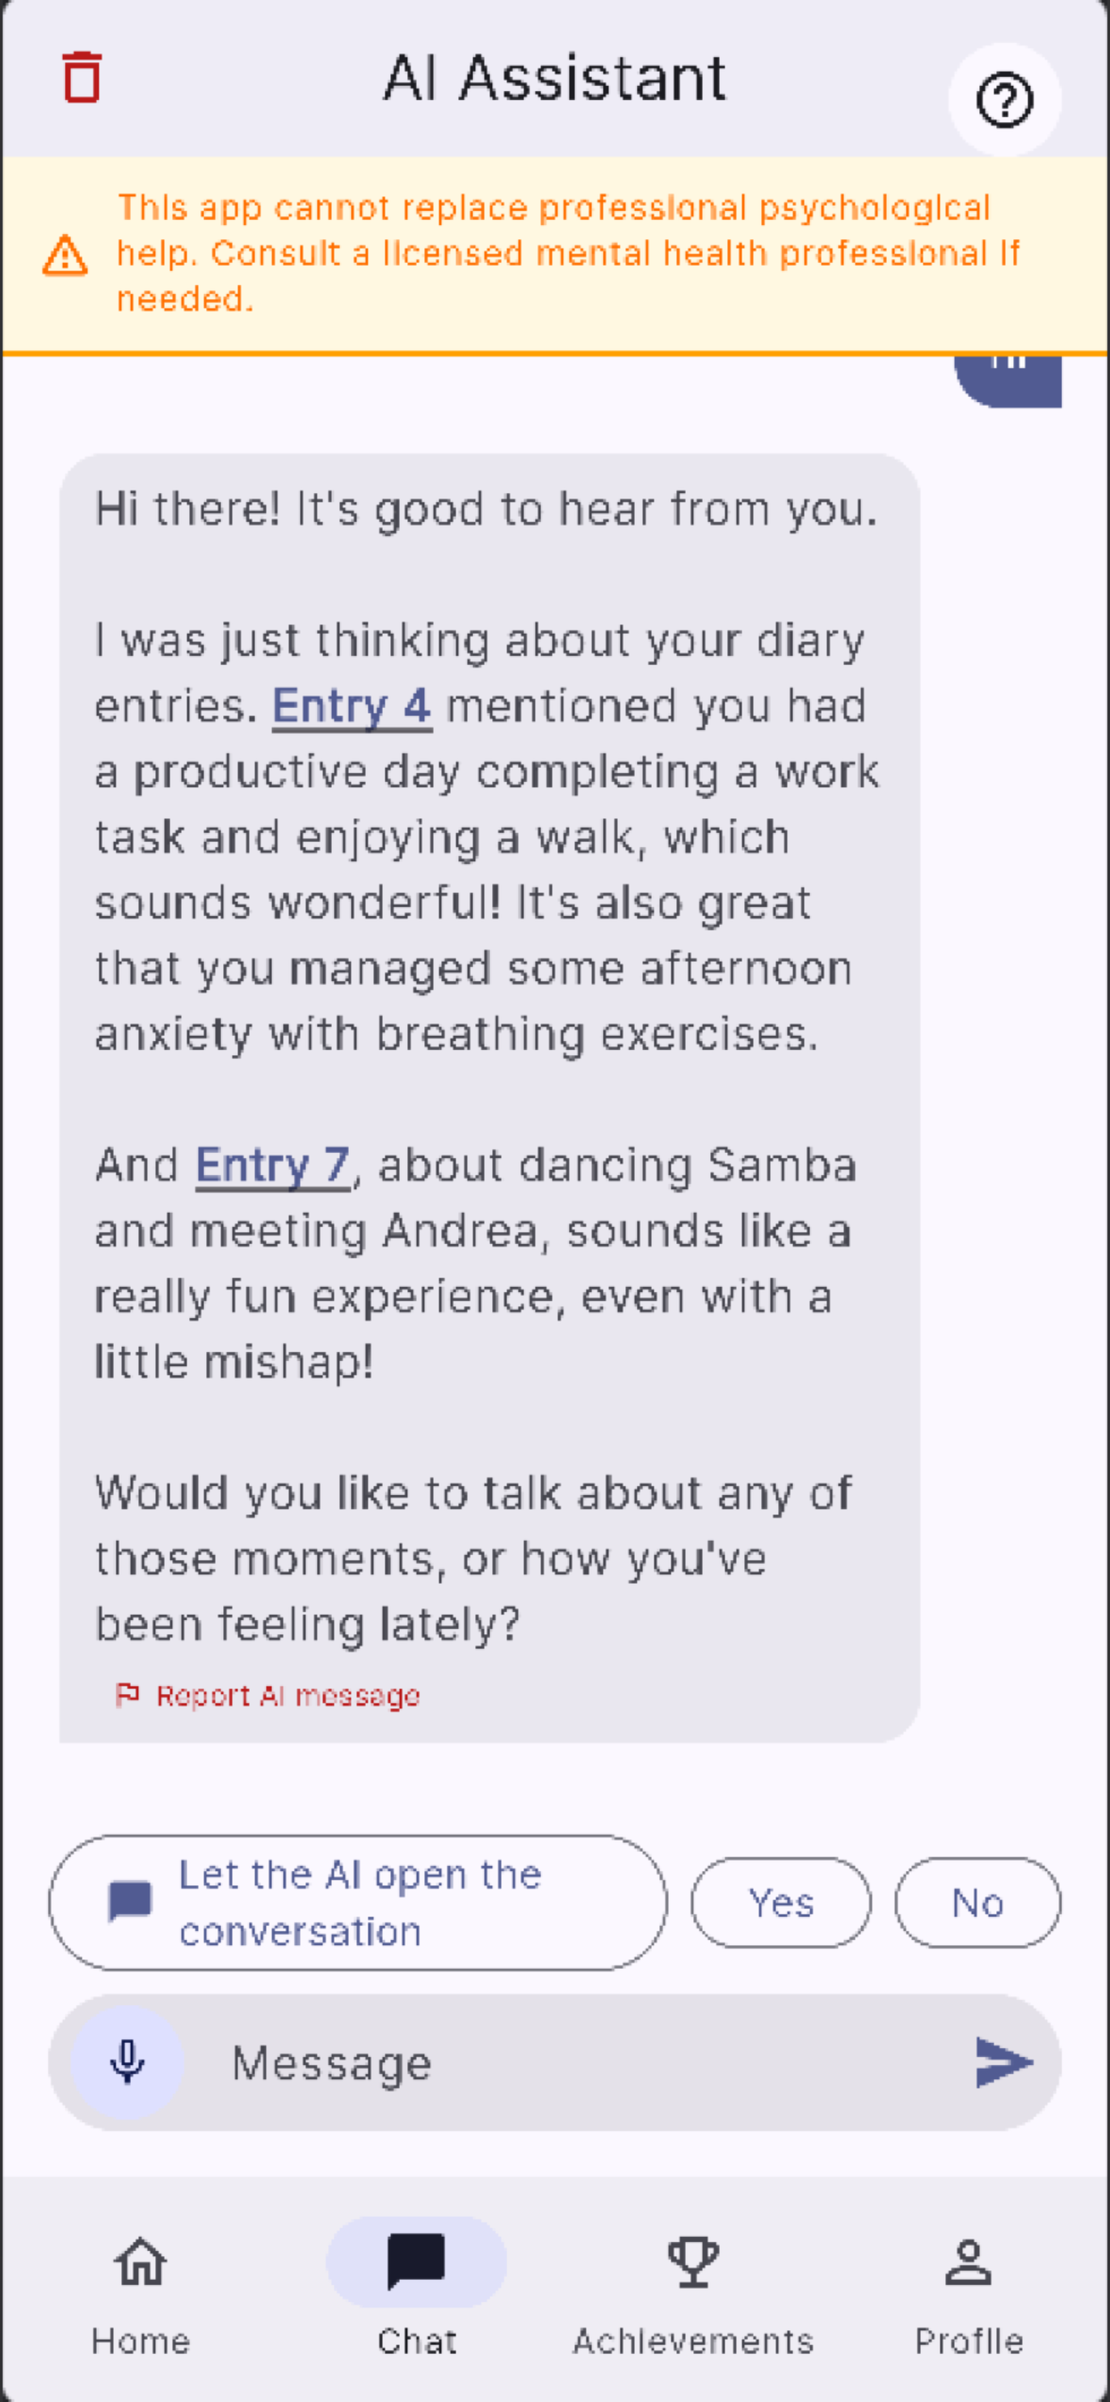
Task: Open the Profile person icon
Action: point(968,2262)
